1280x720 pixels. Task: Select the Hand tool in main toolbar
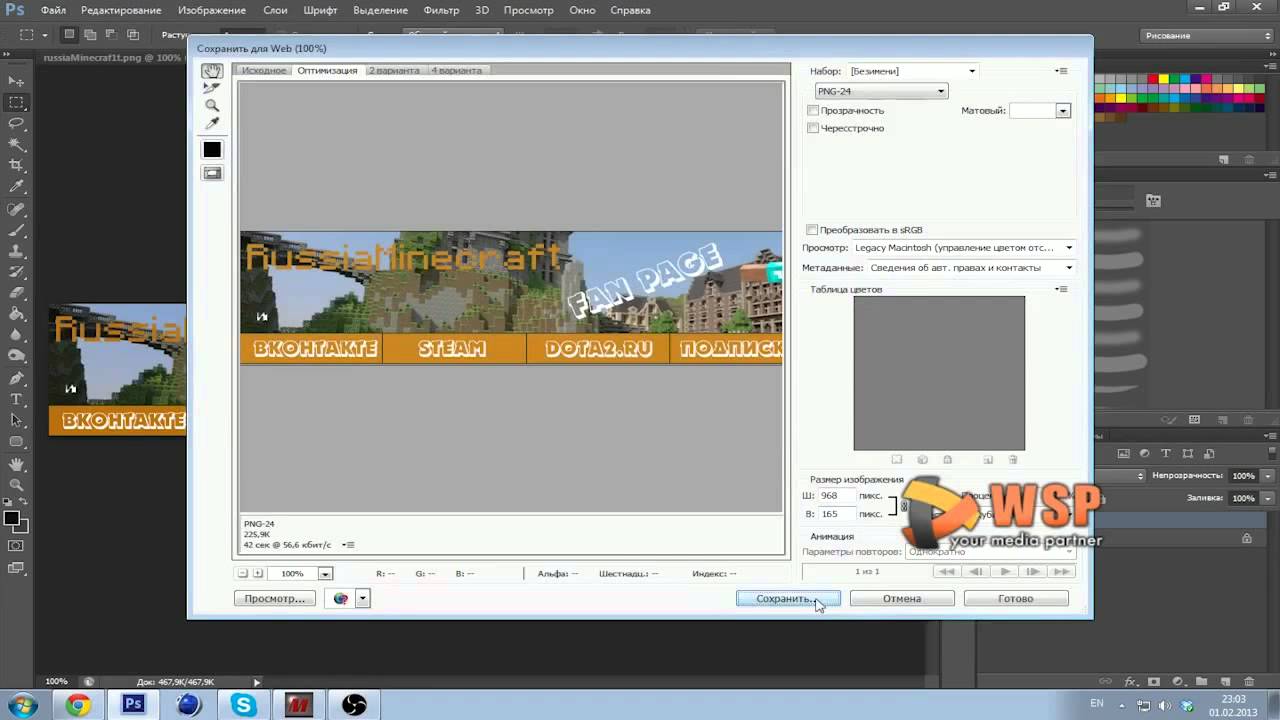[16, 464]
